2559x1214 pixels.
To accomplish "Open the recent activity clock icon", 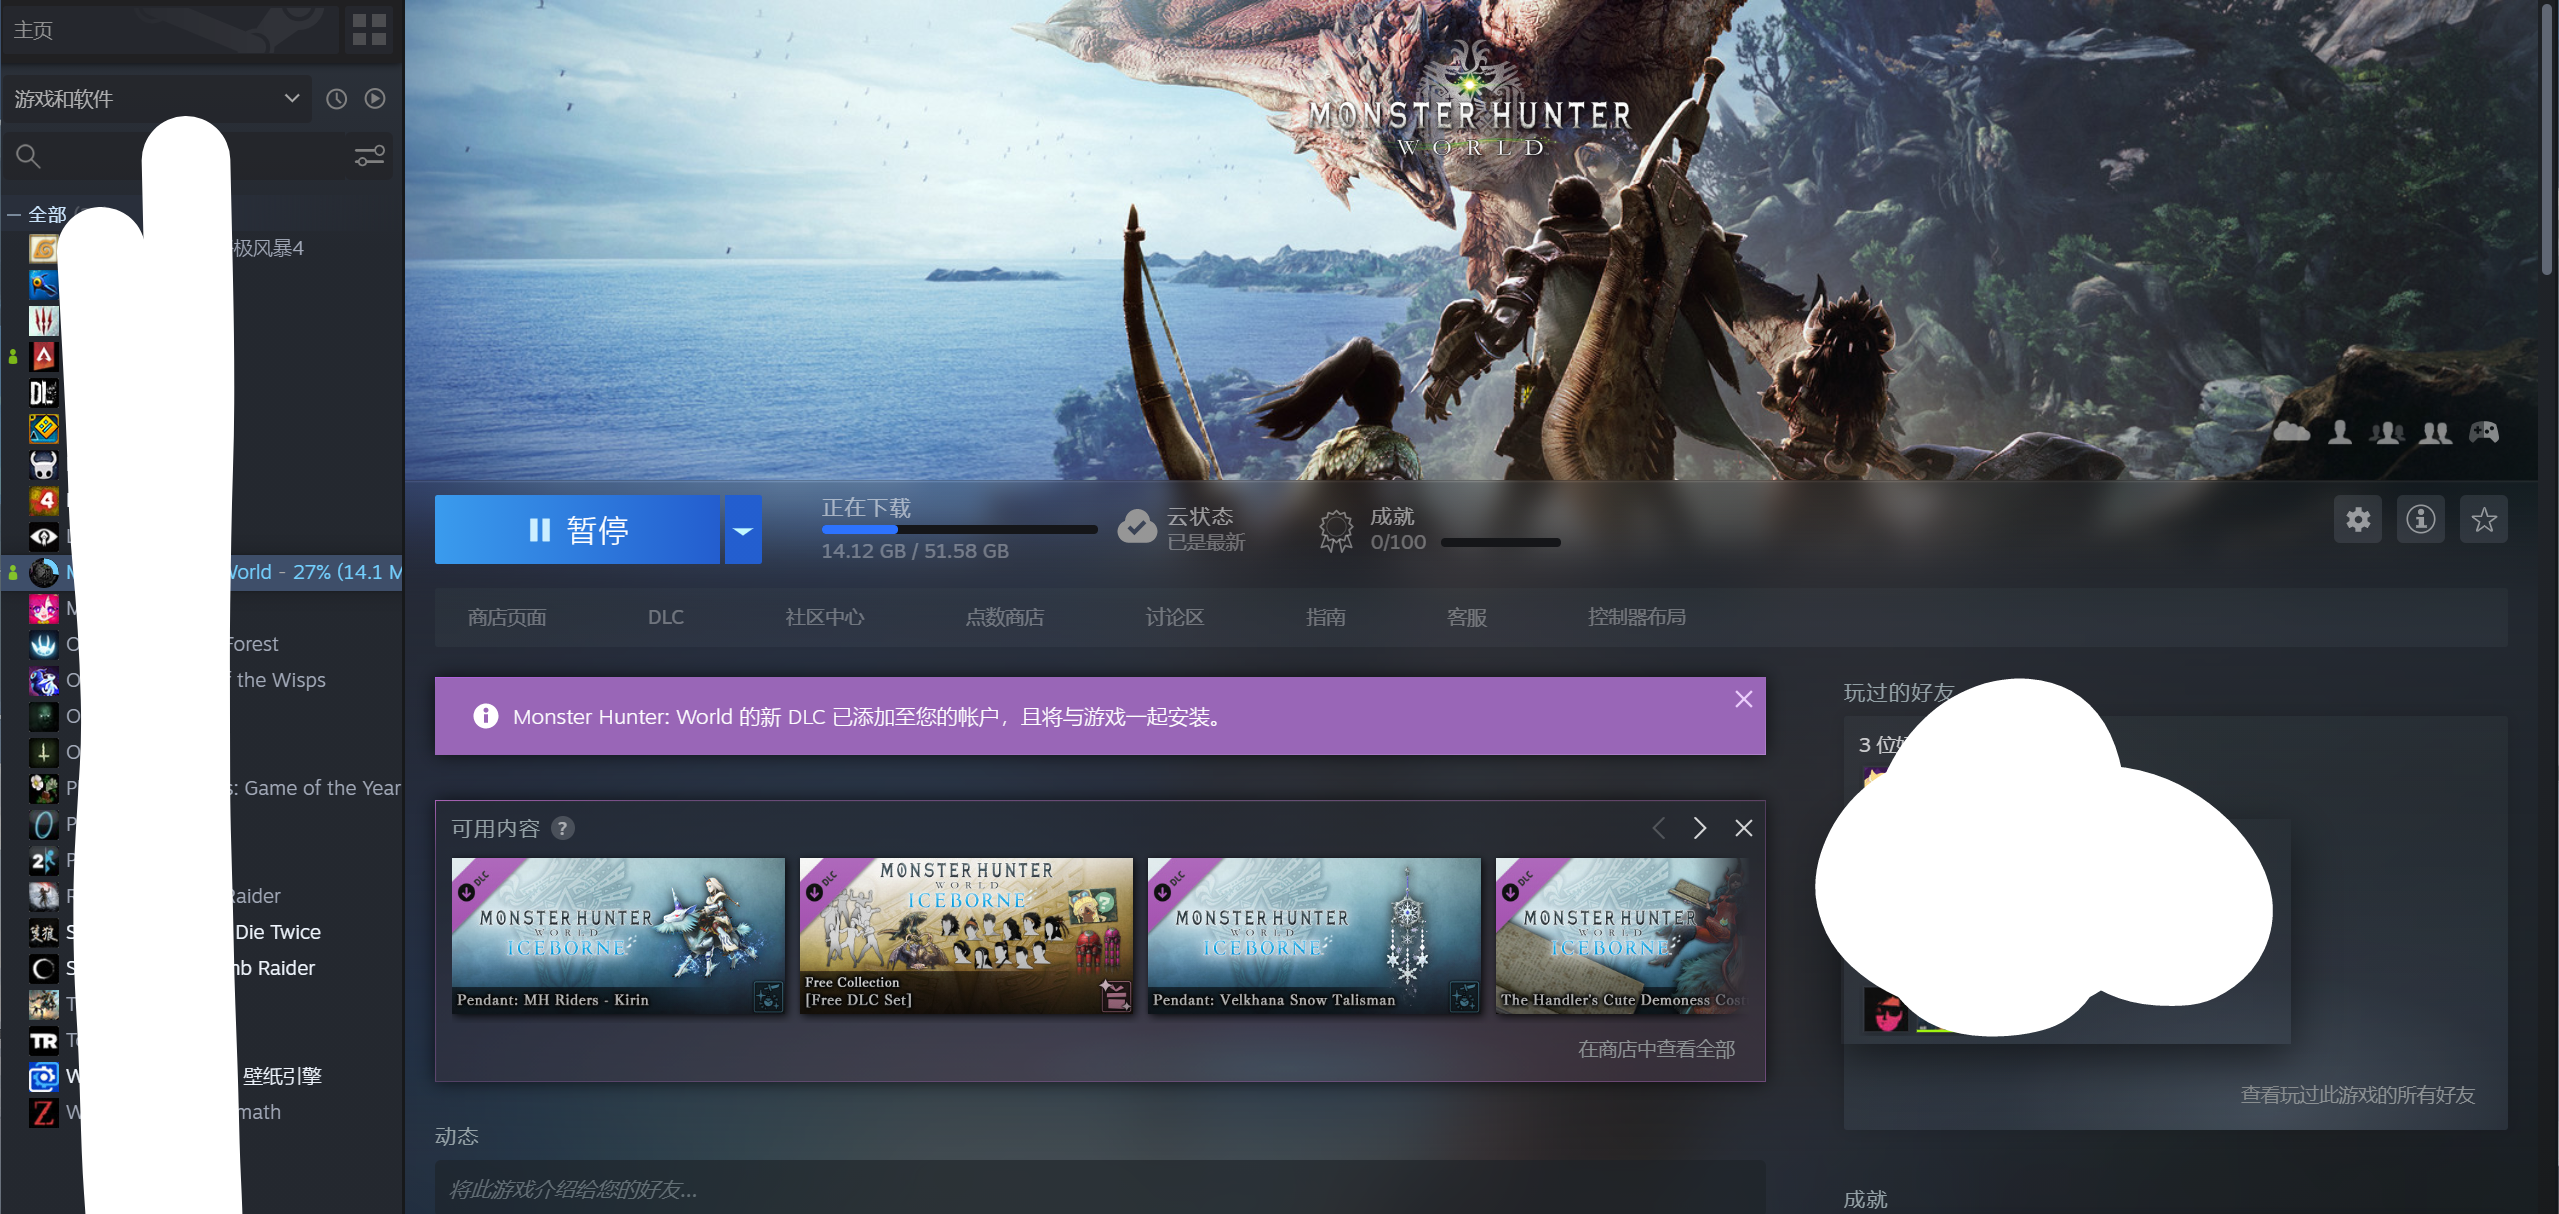I will tap(337, 99).
